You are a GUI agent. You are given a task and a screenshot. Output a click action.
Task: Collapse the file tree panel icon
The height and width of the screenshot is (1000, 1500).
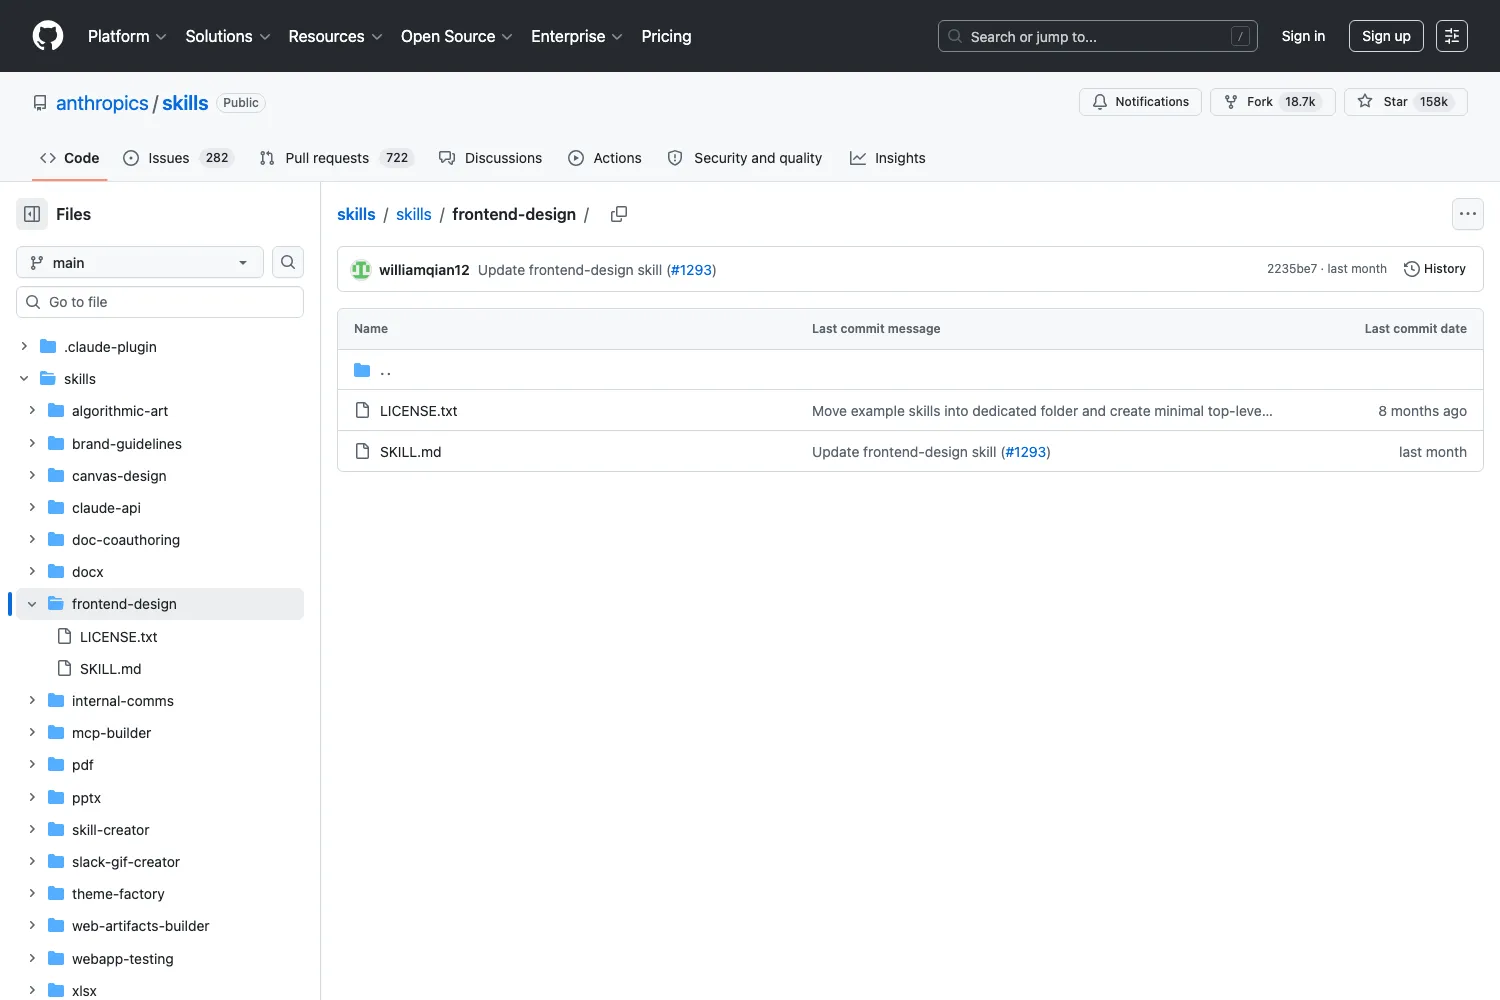coord(32,214)
